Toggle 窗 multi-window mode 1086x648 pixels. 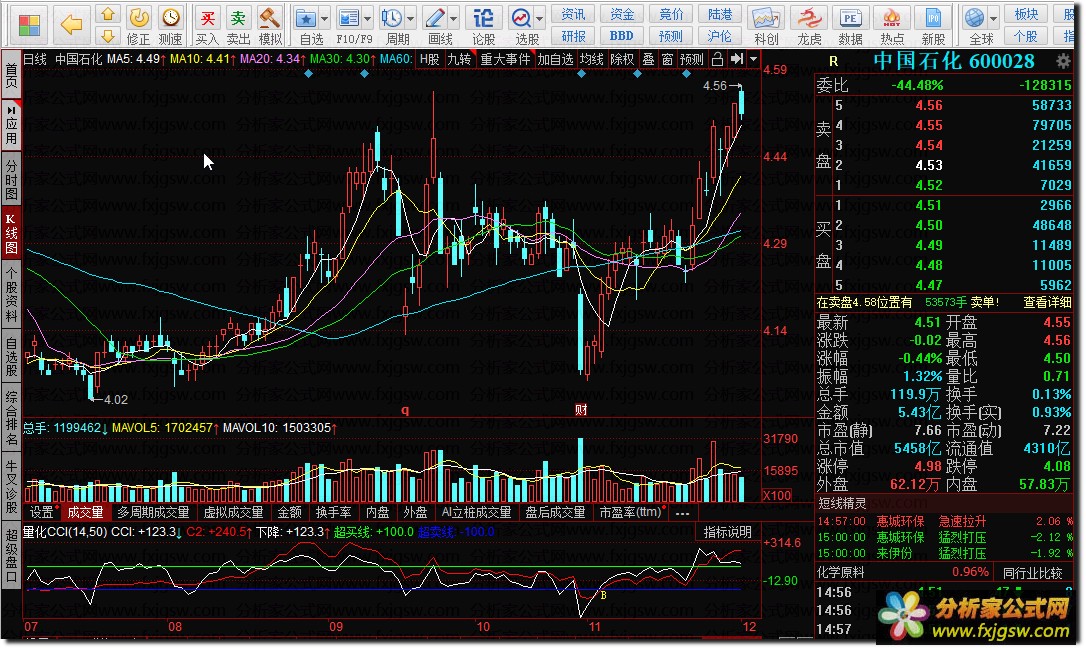point(667,60)
